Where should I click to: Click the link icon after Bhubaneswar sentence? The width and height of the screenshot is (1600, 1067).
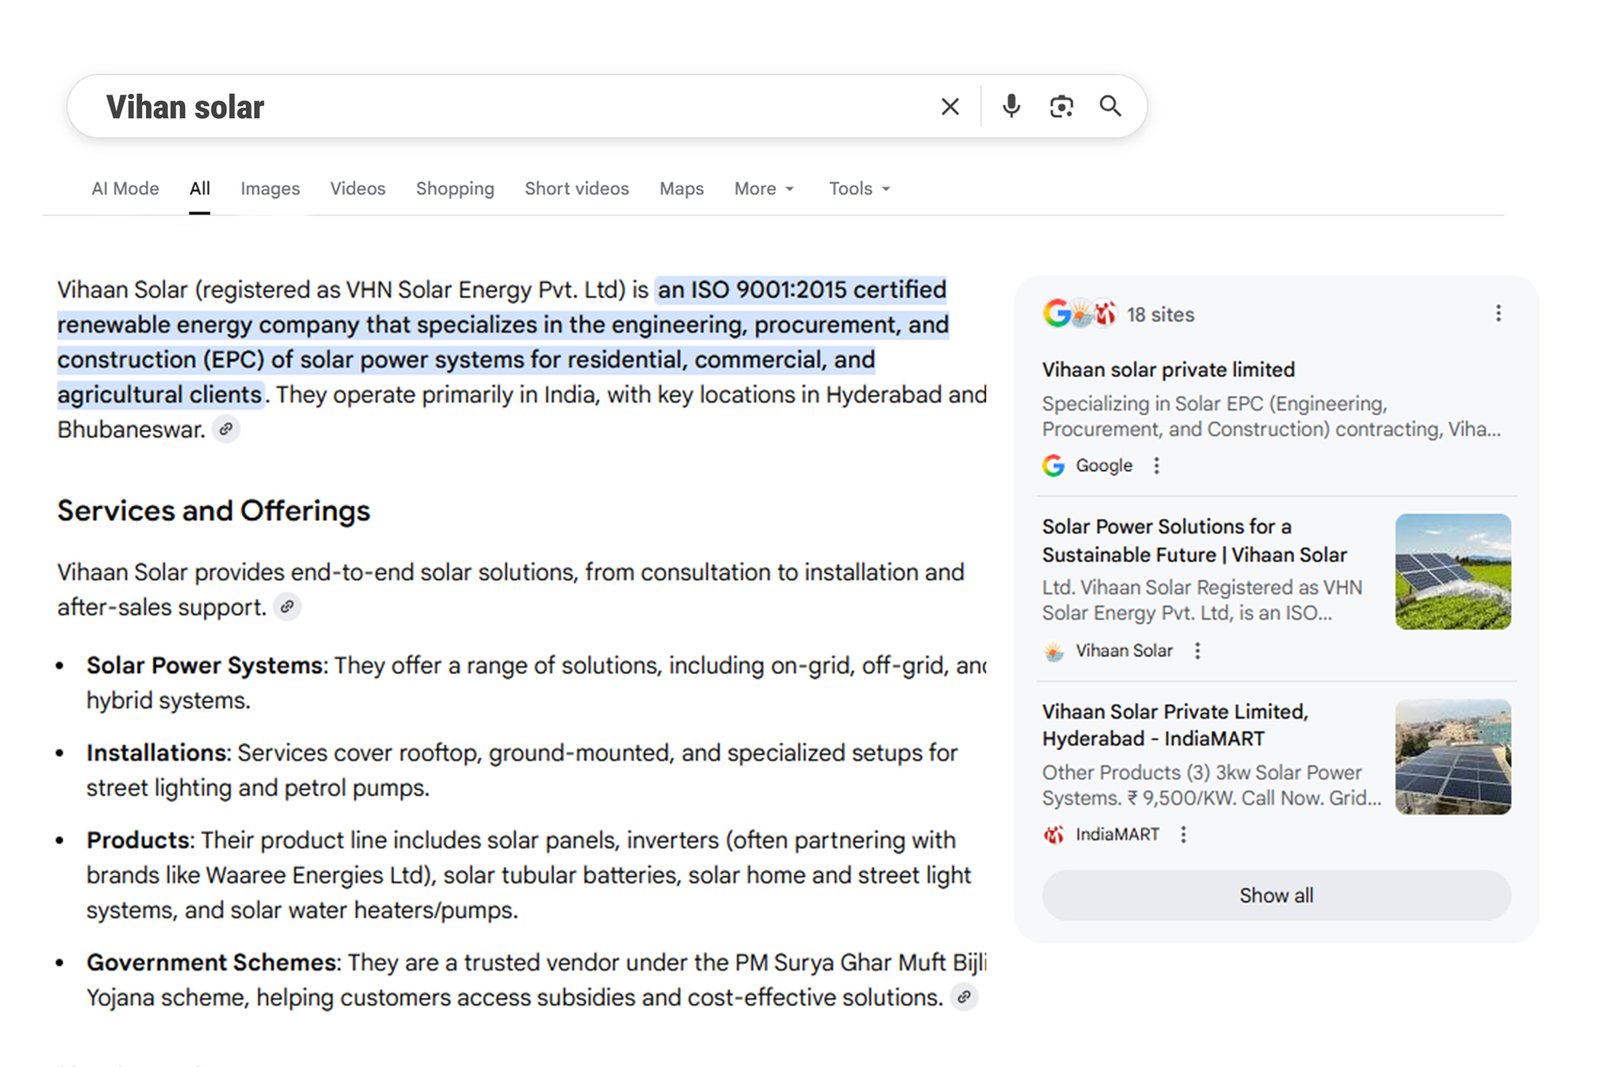(x=226, y=429)
